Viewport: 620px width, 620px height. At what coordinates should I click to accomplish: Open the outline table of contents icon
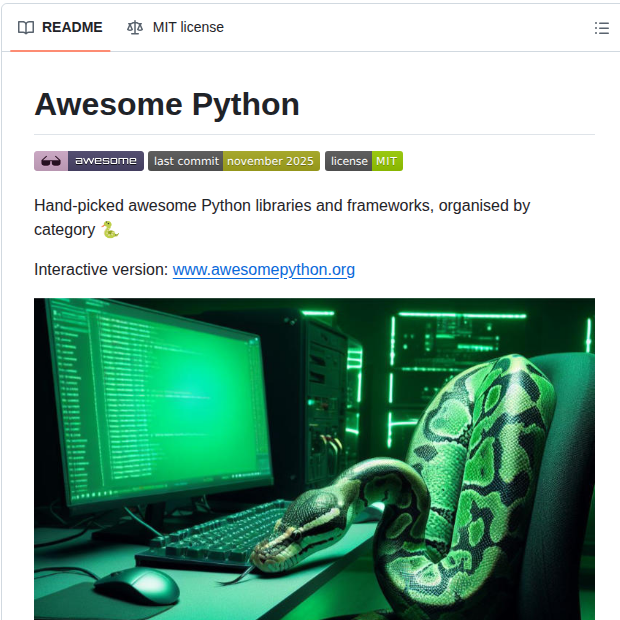point(601,28)
